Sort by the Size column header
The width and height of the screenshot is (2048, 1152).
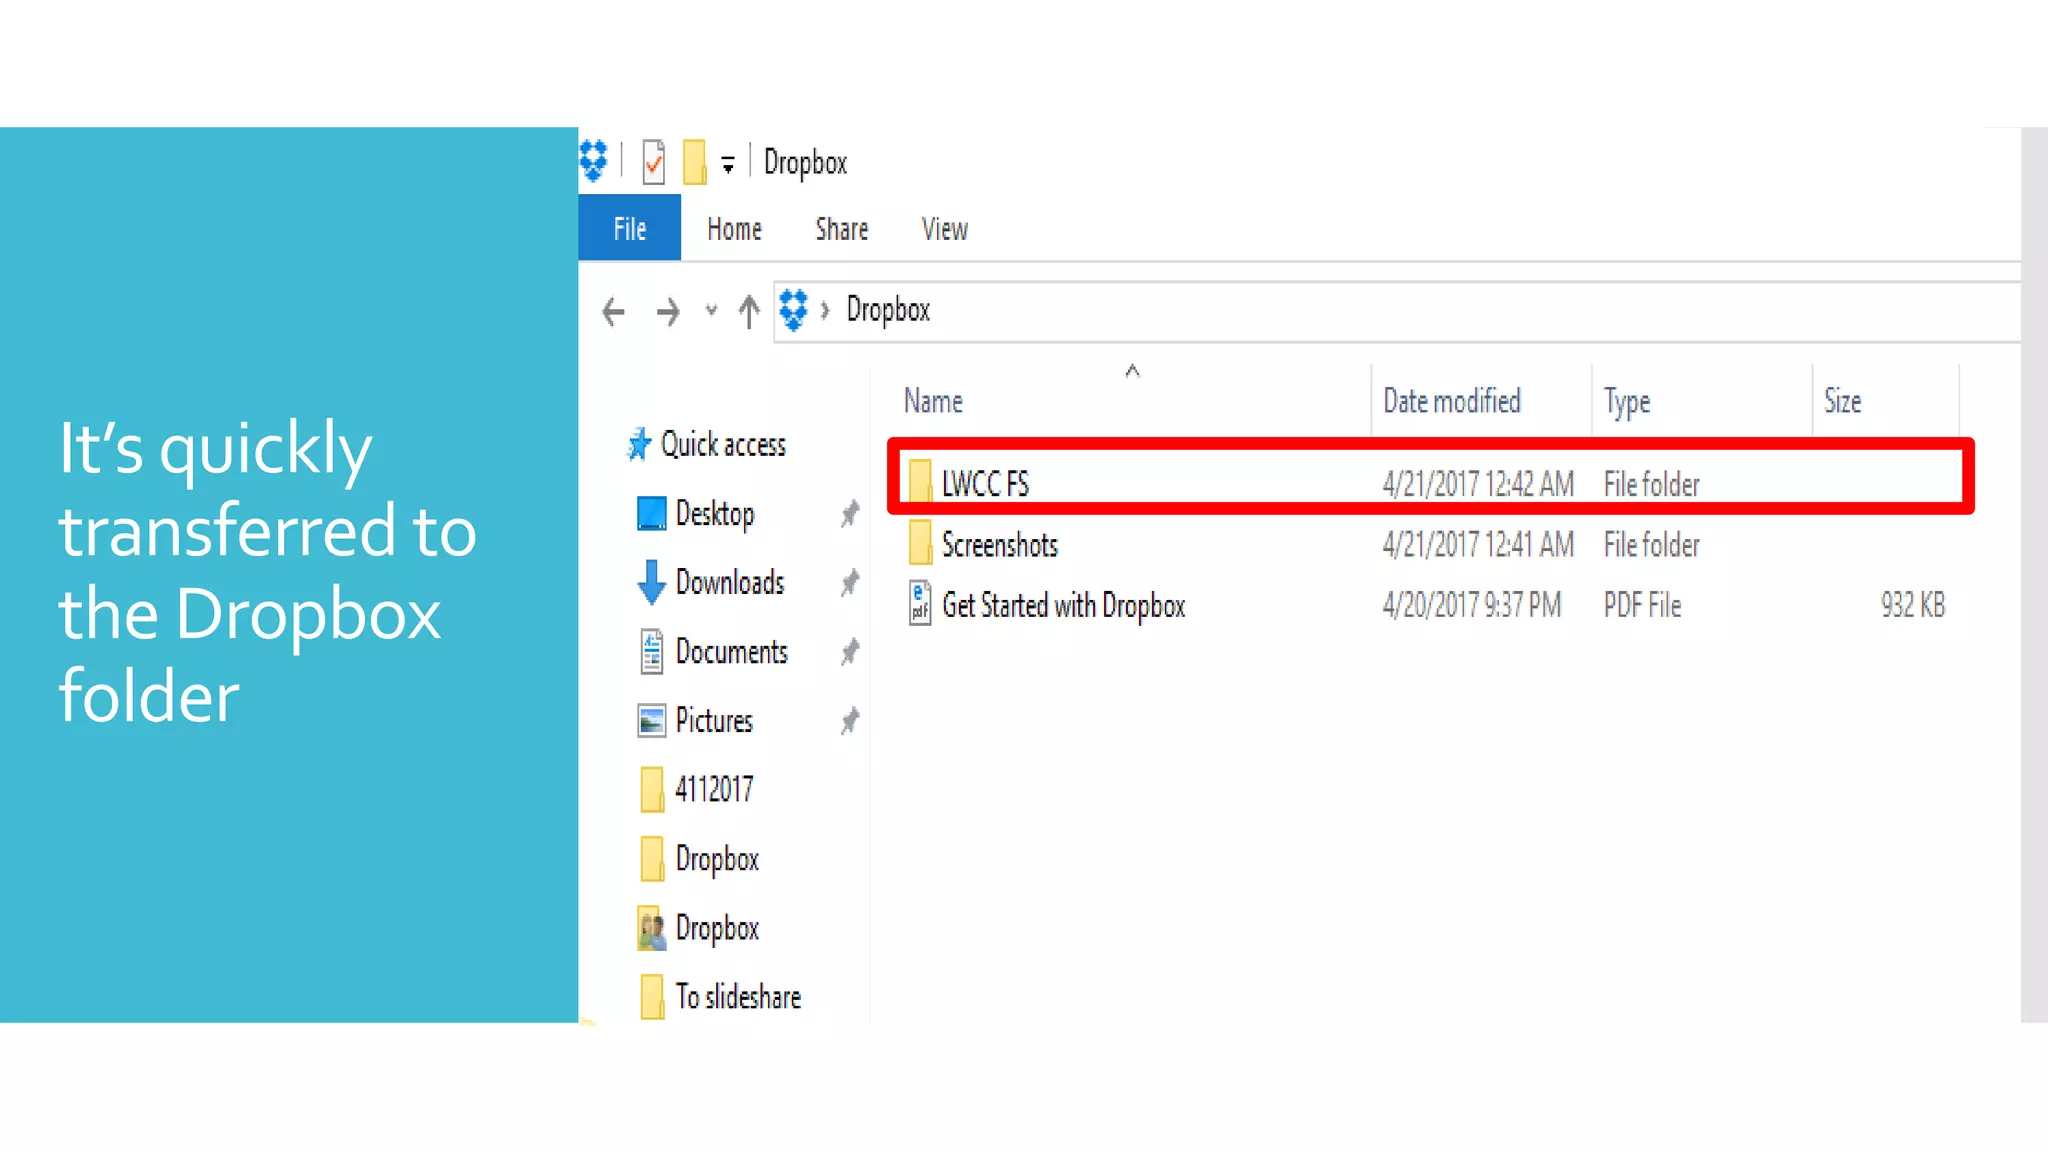(1842, 401)
